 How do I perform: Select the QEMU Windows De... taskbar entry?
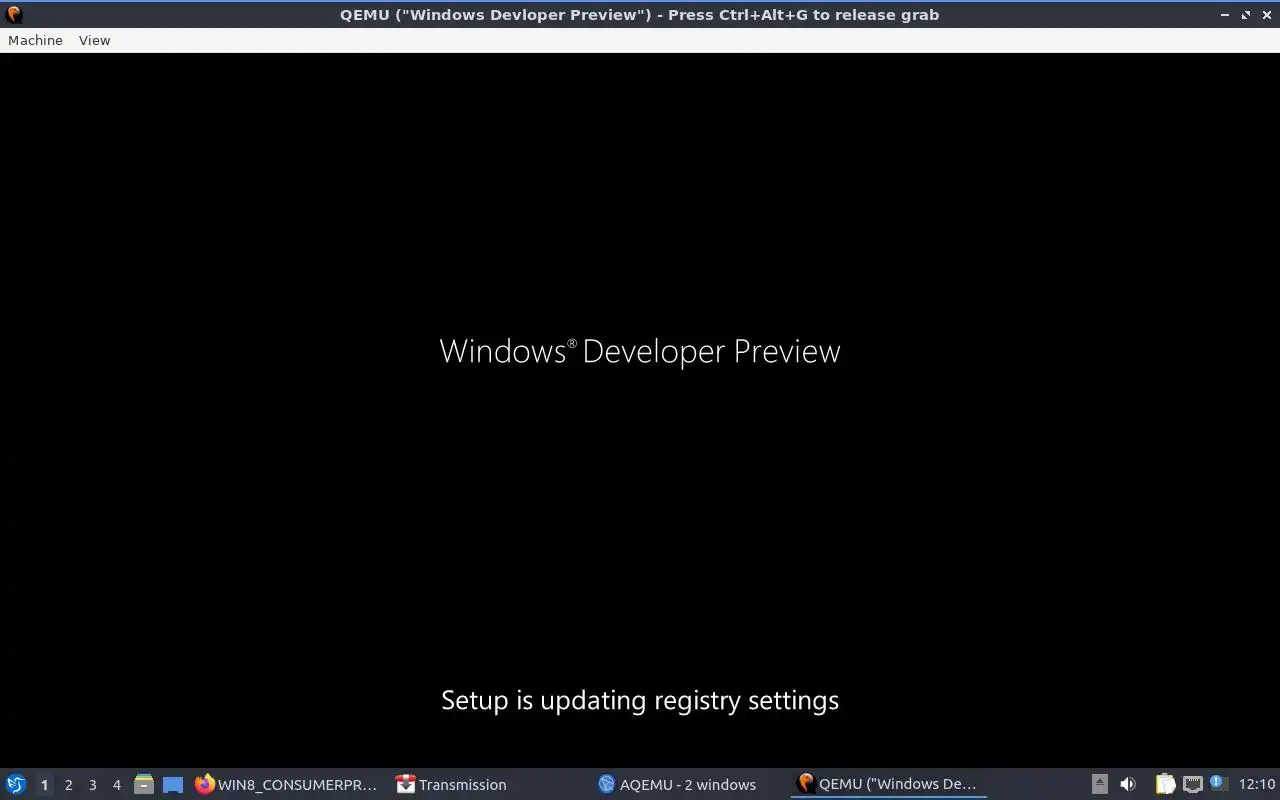coord(888,784)
